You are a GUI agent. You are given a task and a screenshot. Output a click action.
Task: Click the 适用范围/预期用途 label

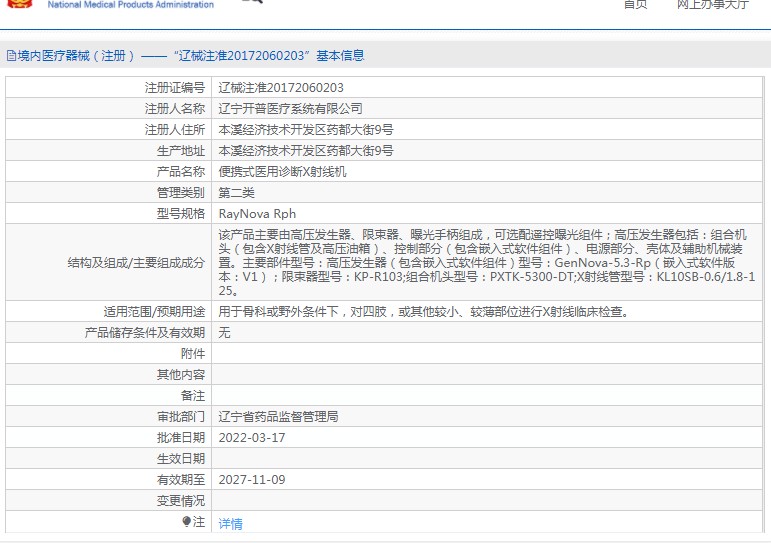[x=154, y=311]
